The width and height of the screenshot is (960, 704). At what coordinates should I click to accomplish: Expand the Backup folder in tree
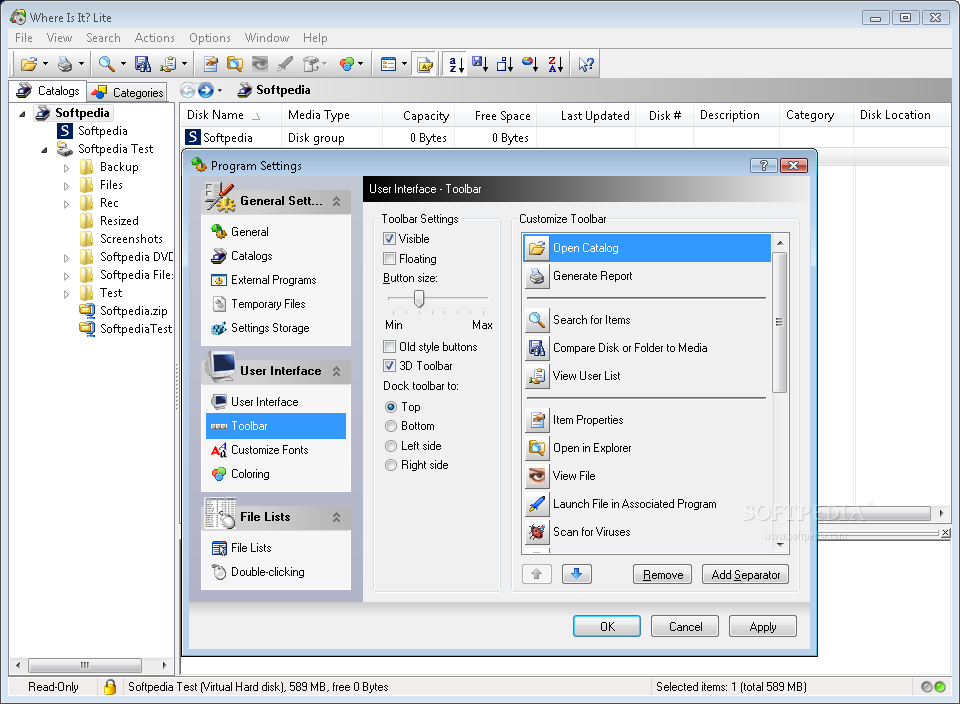pos(67,168)
